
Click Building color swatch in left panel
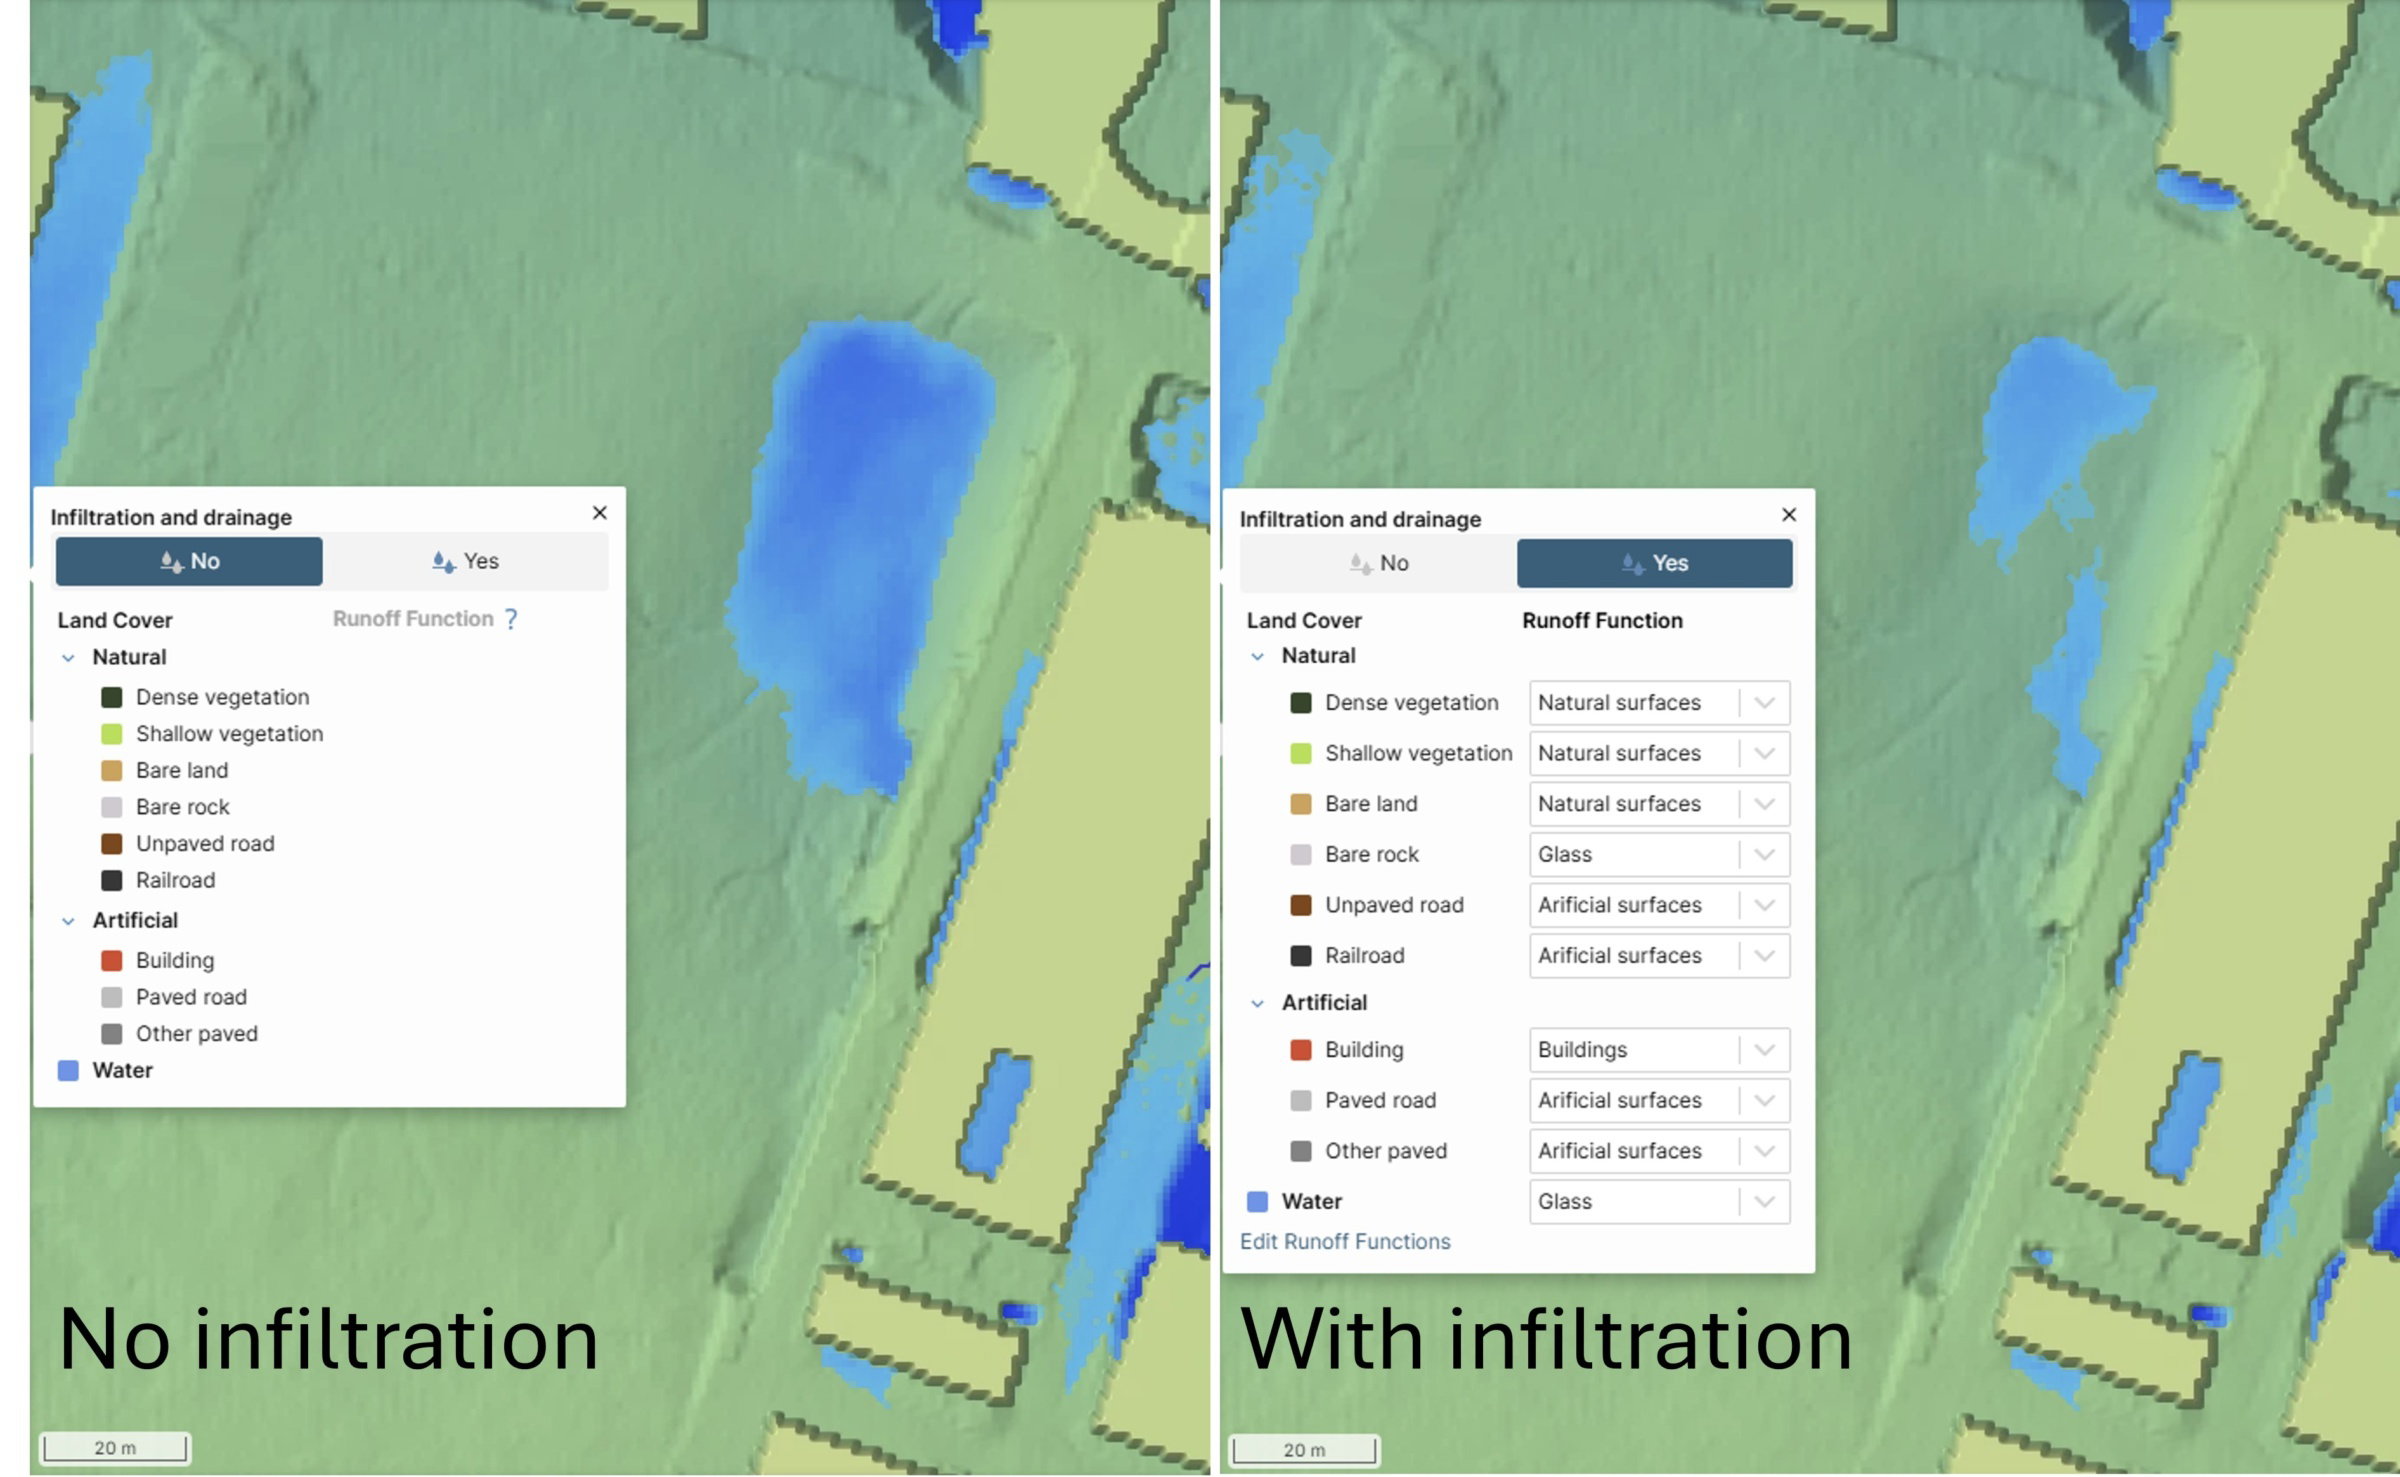click(112, 961)
